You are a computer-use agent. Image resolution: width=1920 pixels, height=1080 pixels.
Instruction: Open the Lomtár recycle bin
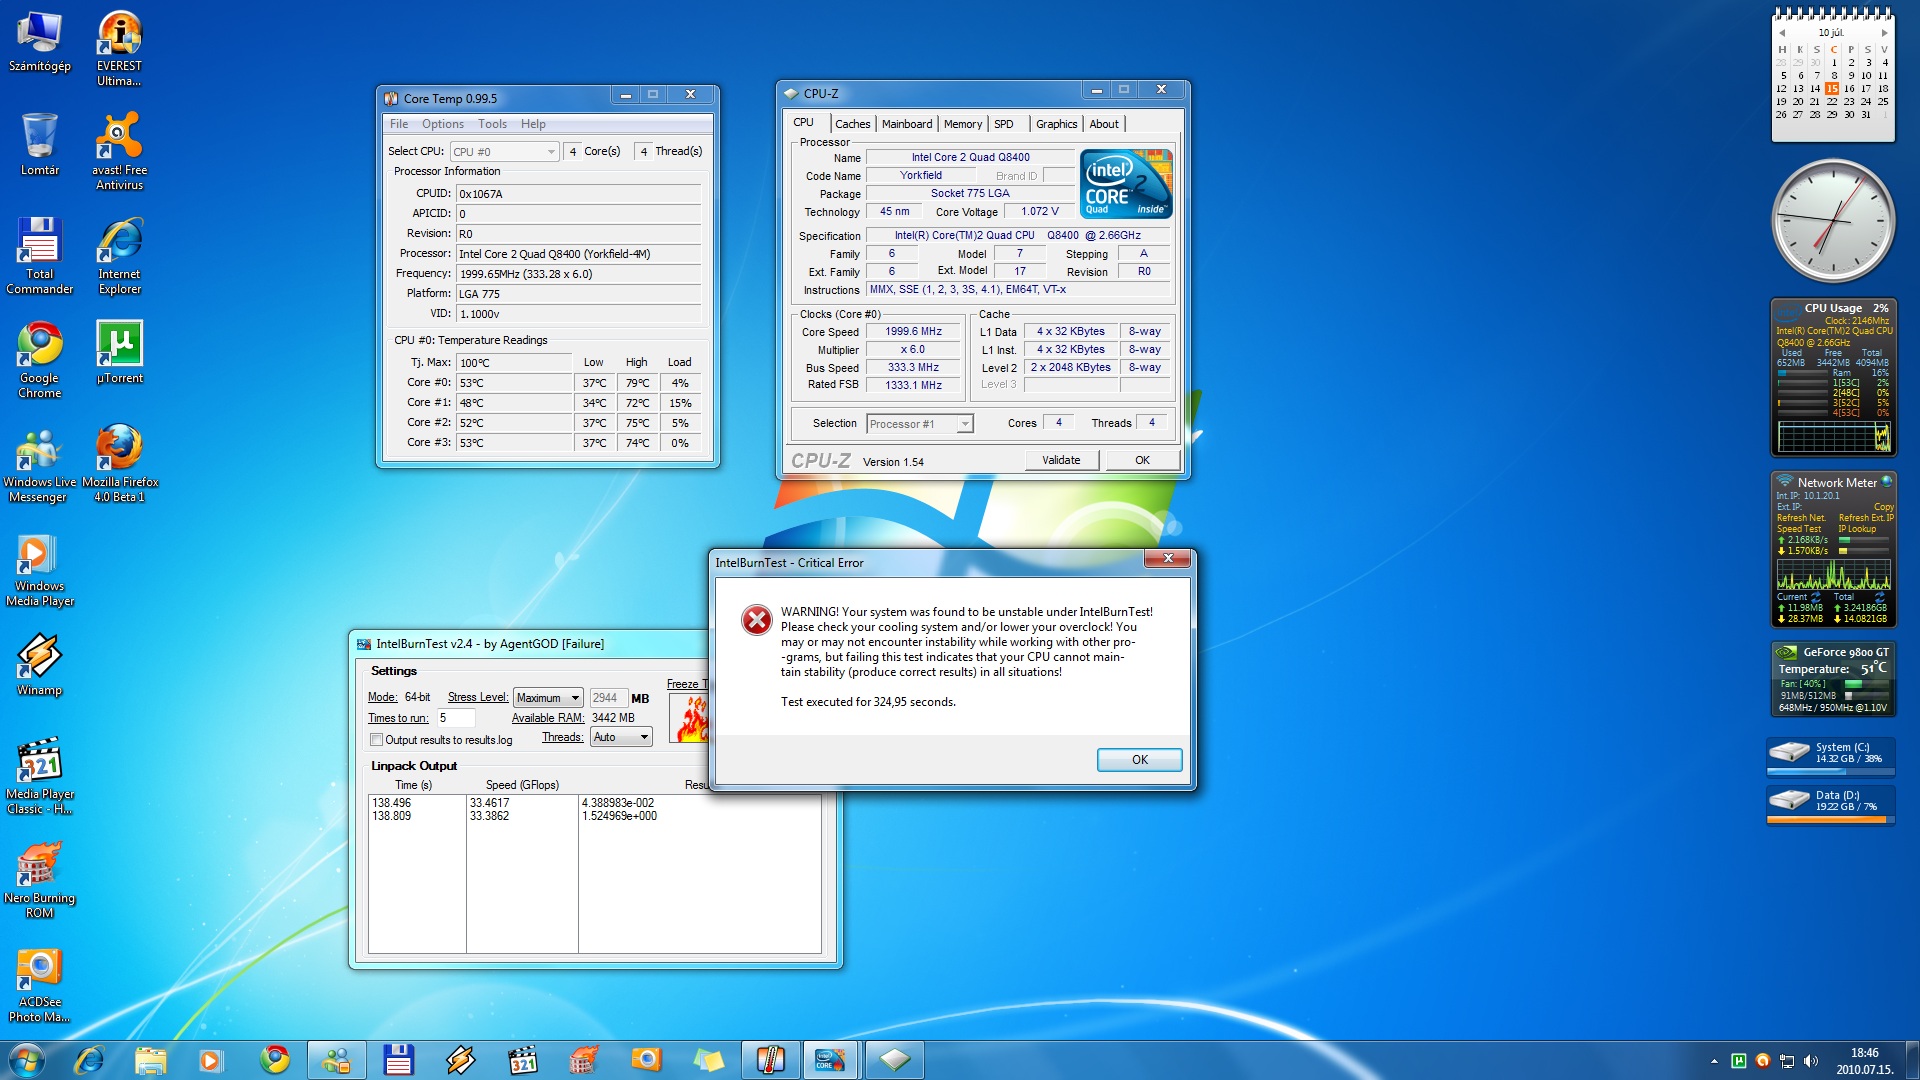(40, 144)
